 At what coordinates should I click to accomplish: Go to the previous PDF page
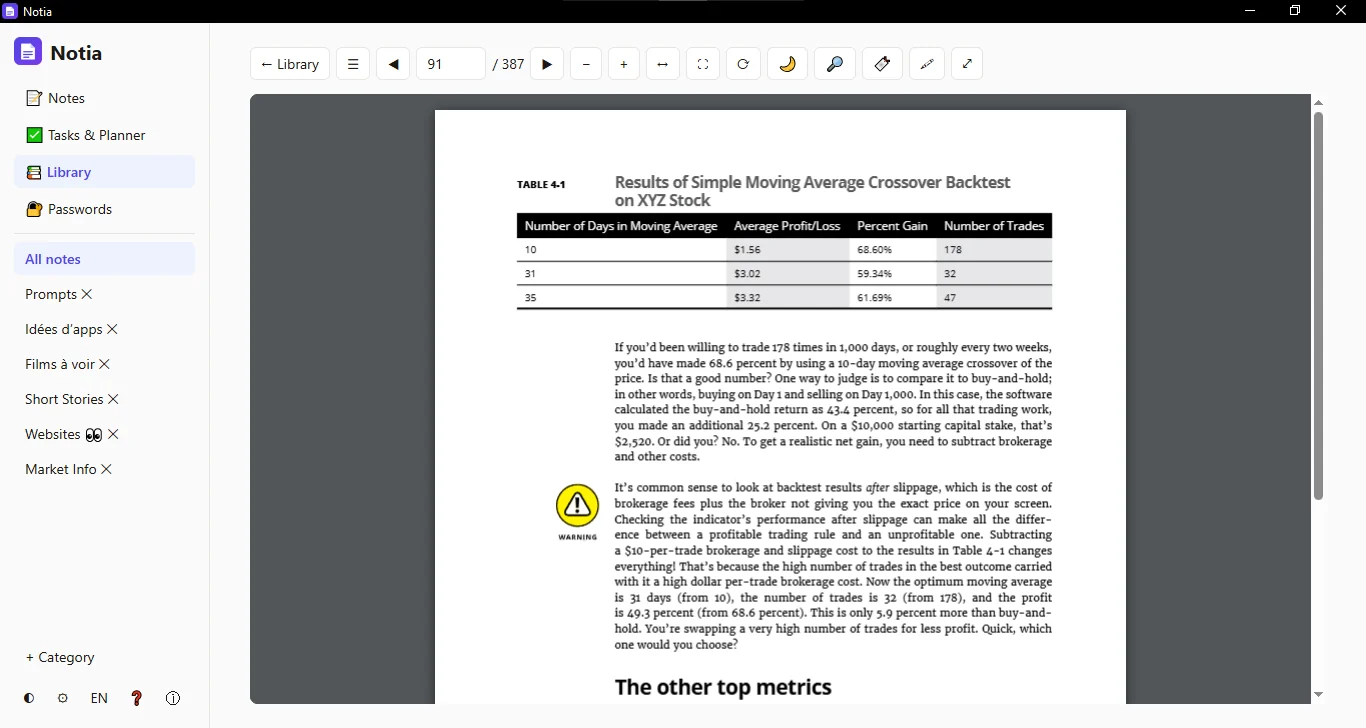tap(393, 64)
